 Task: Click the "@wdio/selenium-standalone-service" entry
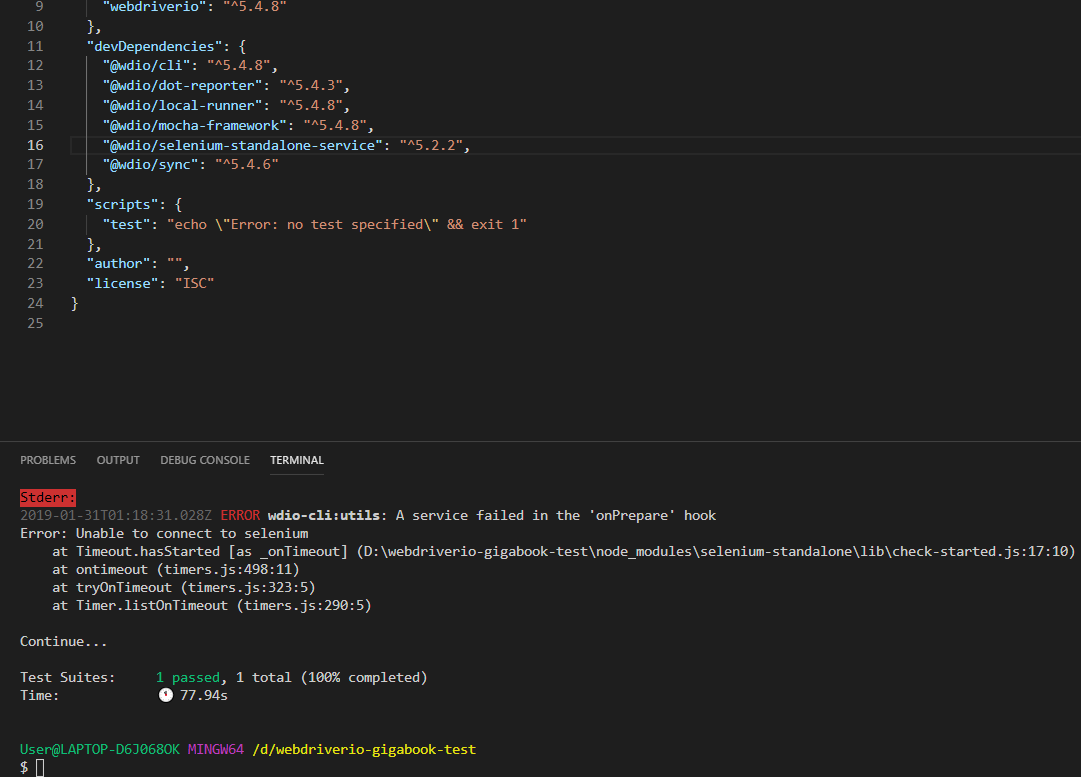(x=243, y=145)
